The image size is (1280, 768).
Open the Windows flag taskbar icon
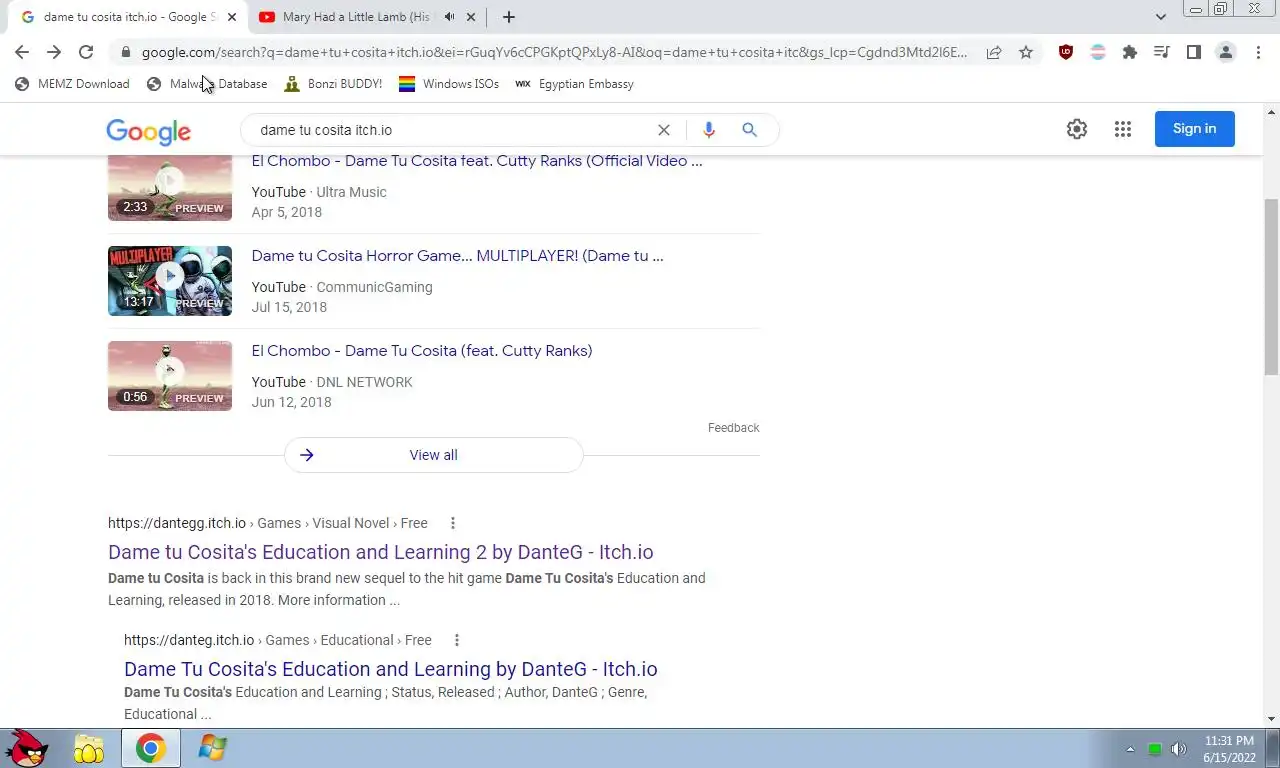[x=212, y=748]
